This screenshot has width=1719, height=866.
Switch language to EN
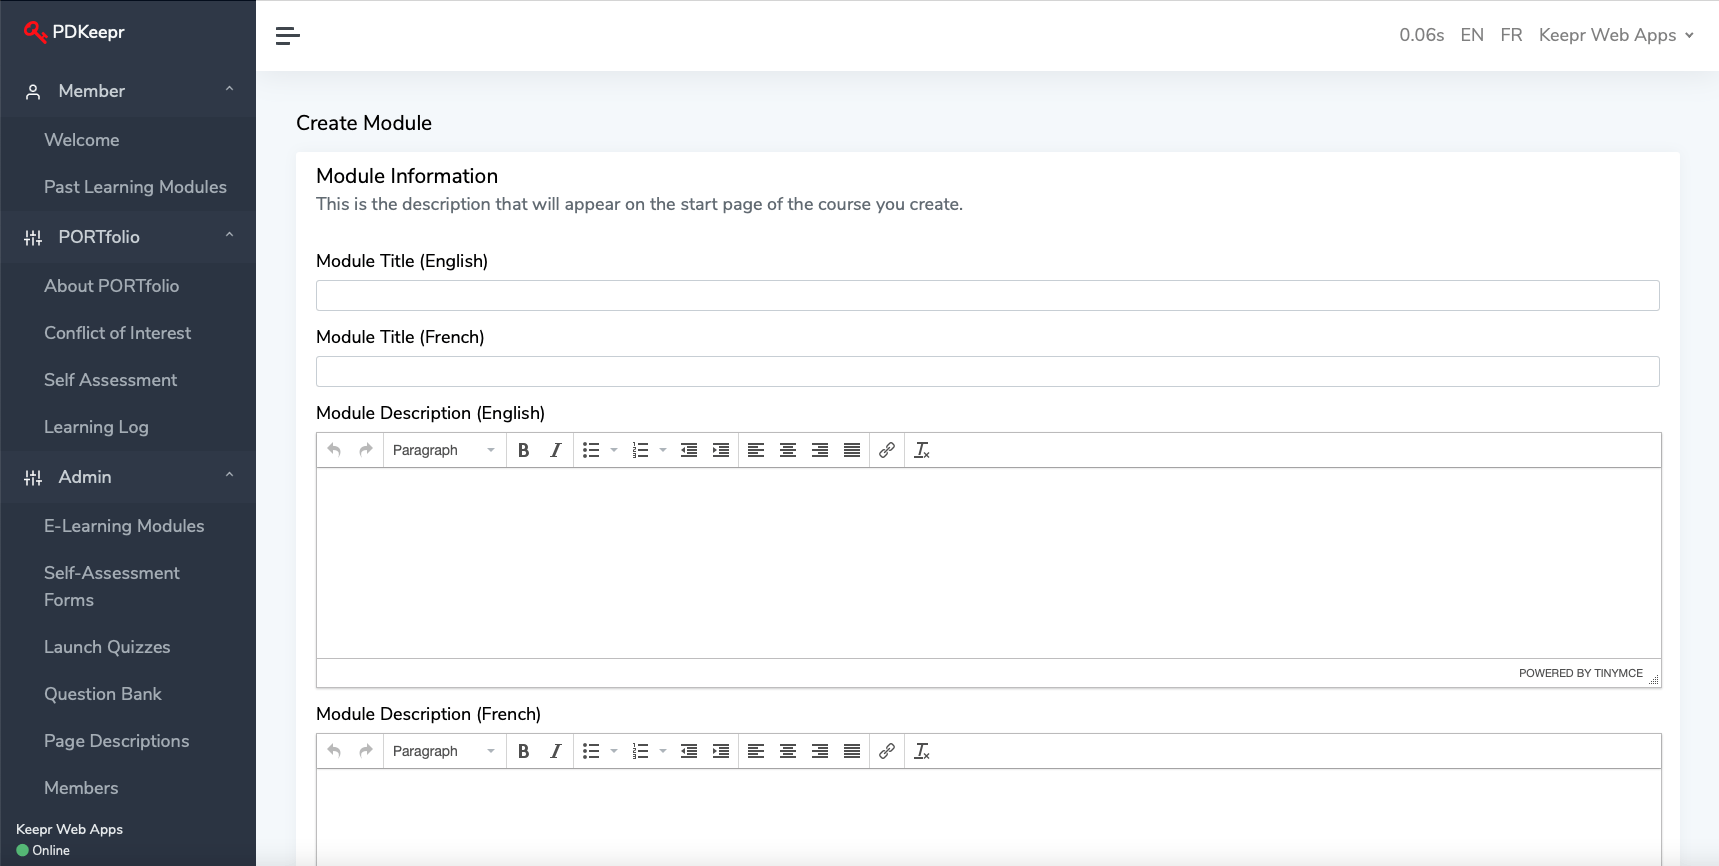(1472, 35)
